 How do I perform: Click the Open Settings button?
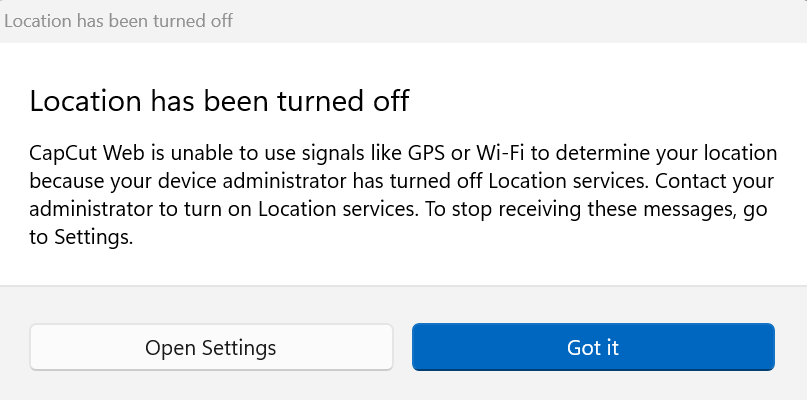[211, 348]
